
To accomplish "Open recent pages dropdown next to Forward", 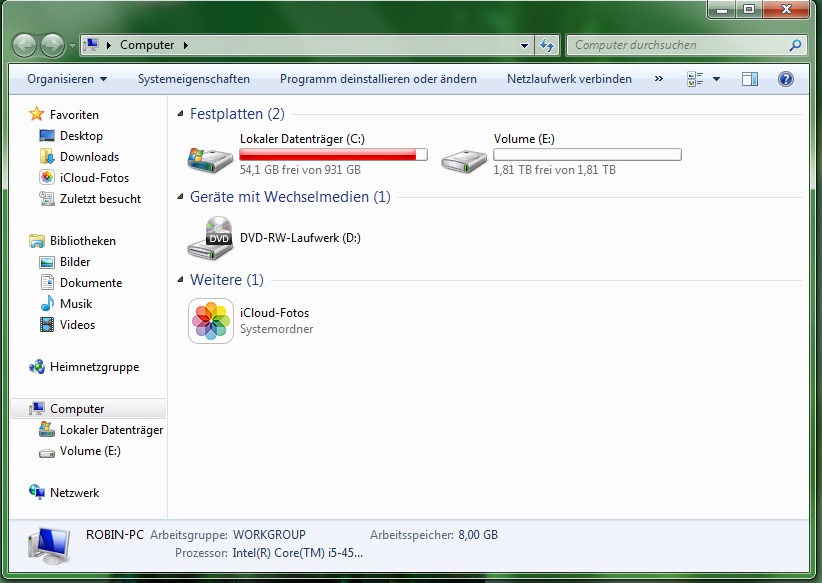I will click(72, 46).
